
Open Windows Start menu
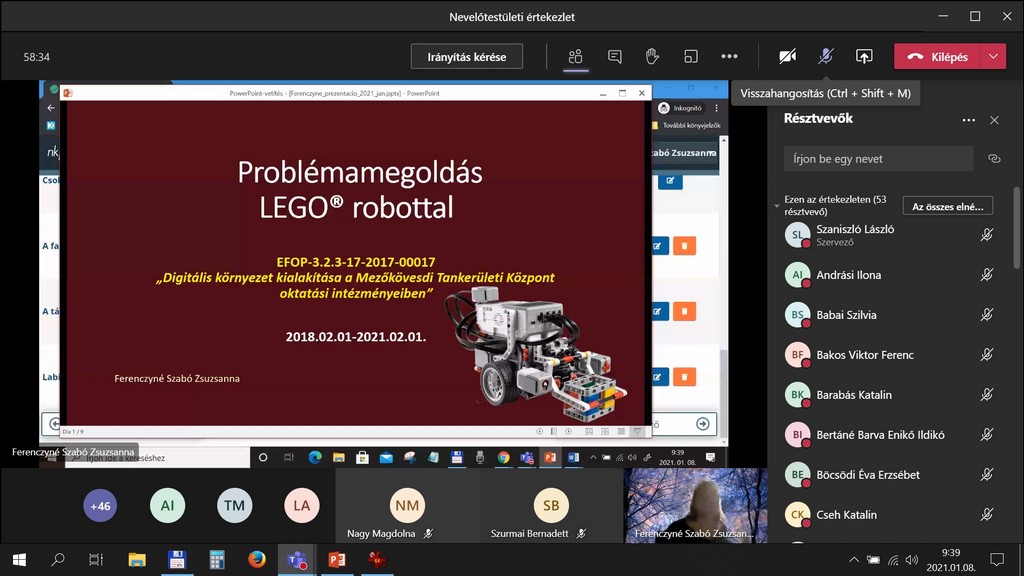pyautogui.click(x=19, y=560)
